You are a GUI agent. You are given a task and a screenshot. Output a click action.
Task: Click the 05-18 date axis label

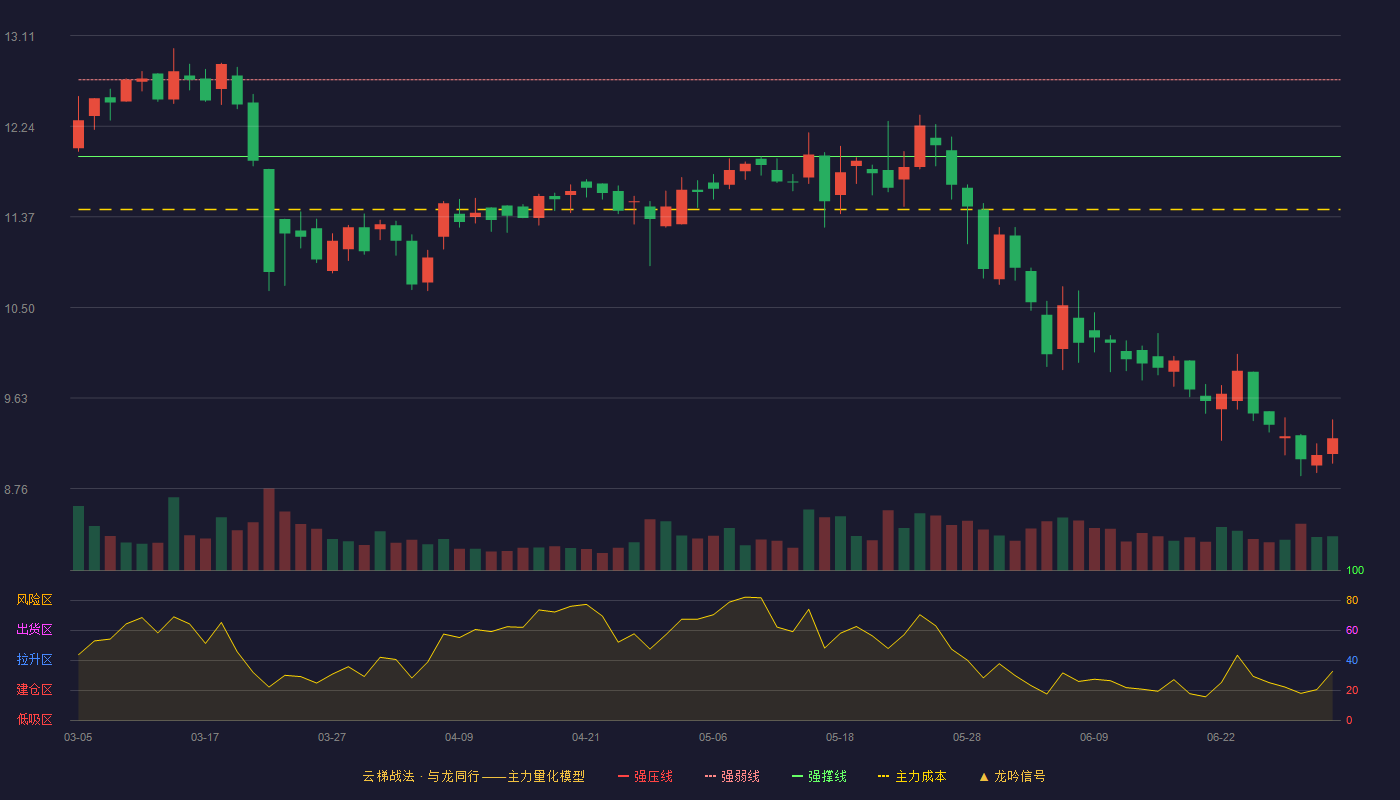pos(840,737)
